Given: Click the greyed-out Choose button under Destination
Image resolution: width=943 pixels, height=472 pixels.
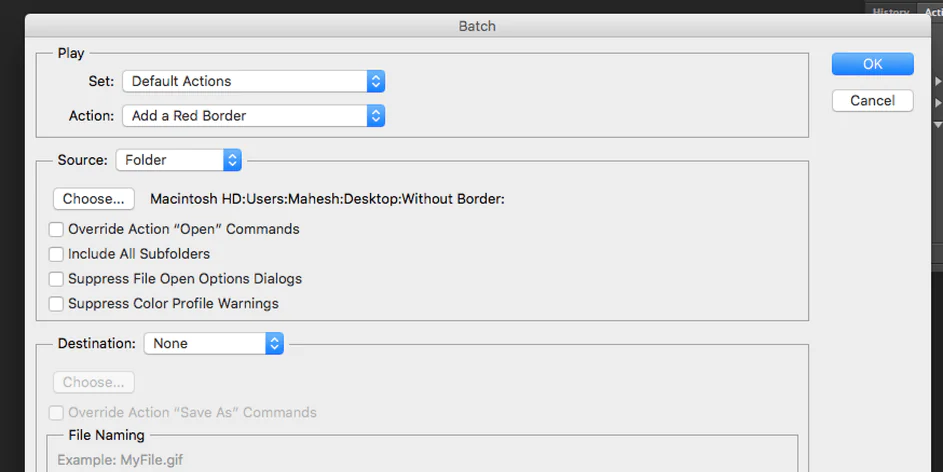Looking at the screenshot, I should (x=93, y=382).
